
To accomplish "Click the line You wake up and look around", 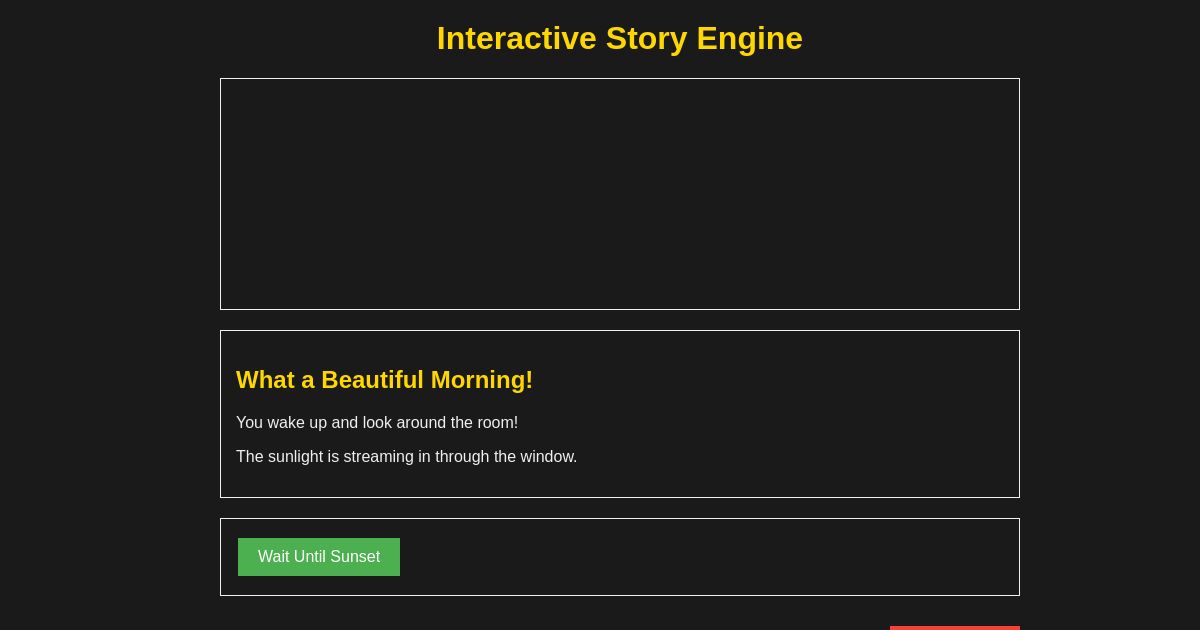I will (x=377, y=423).
